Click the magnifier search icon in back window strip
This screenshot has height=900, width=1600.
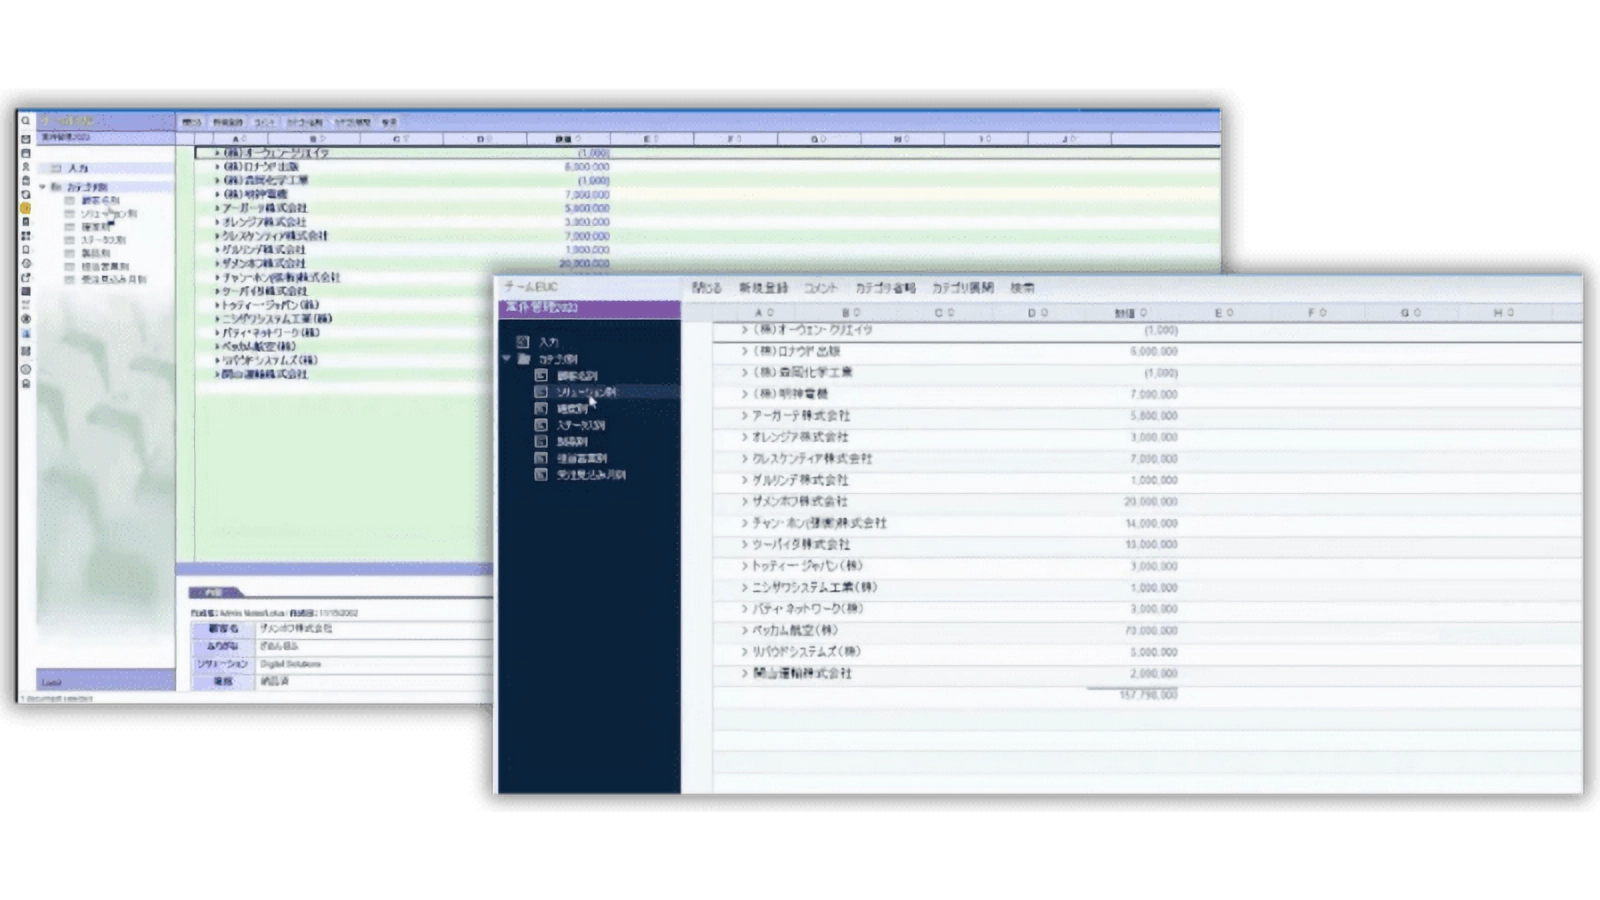point(26,121)
